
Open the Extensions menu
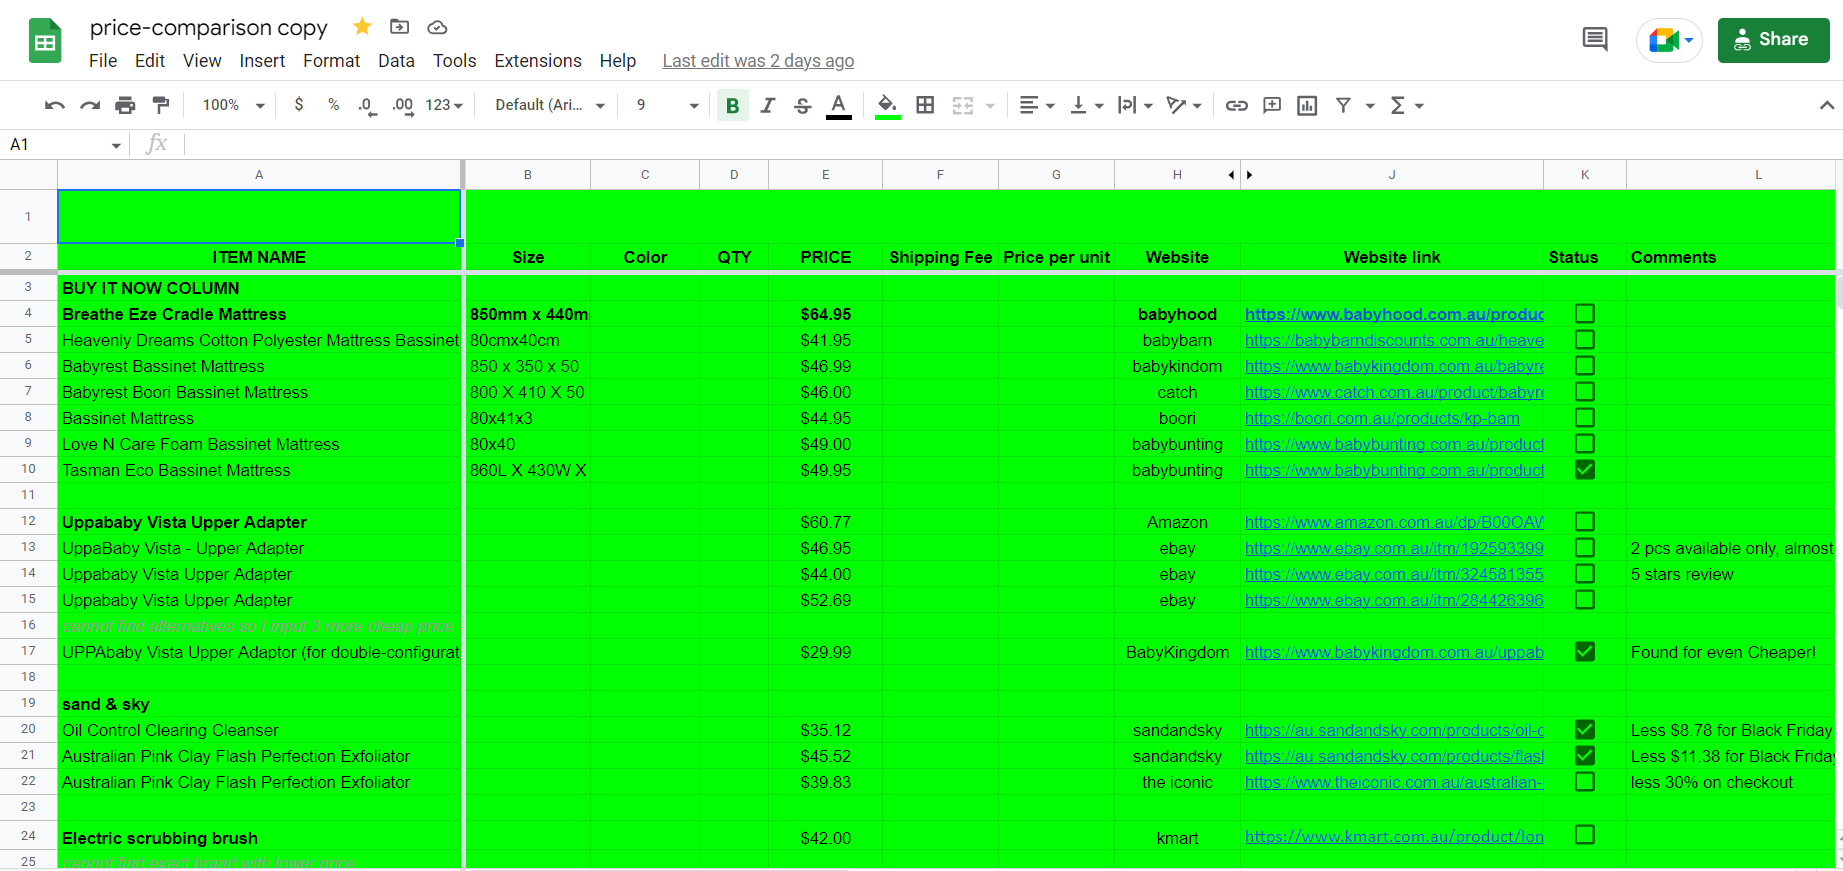538,61
